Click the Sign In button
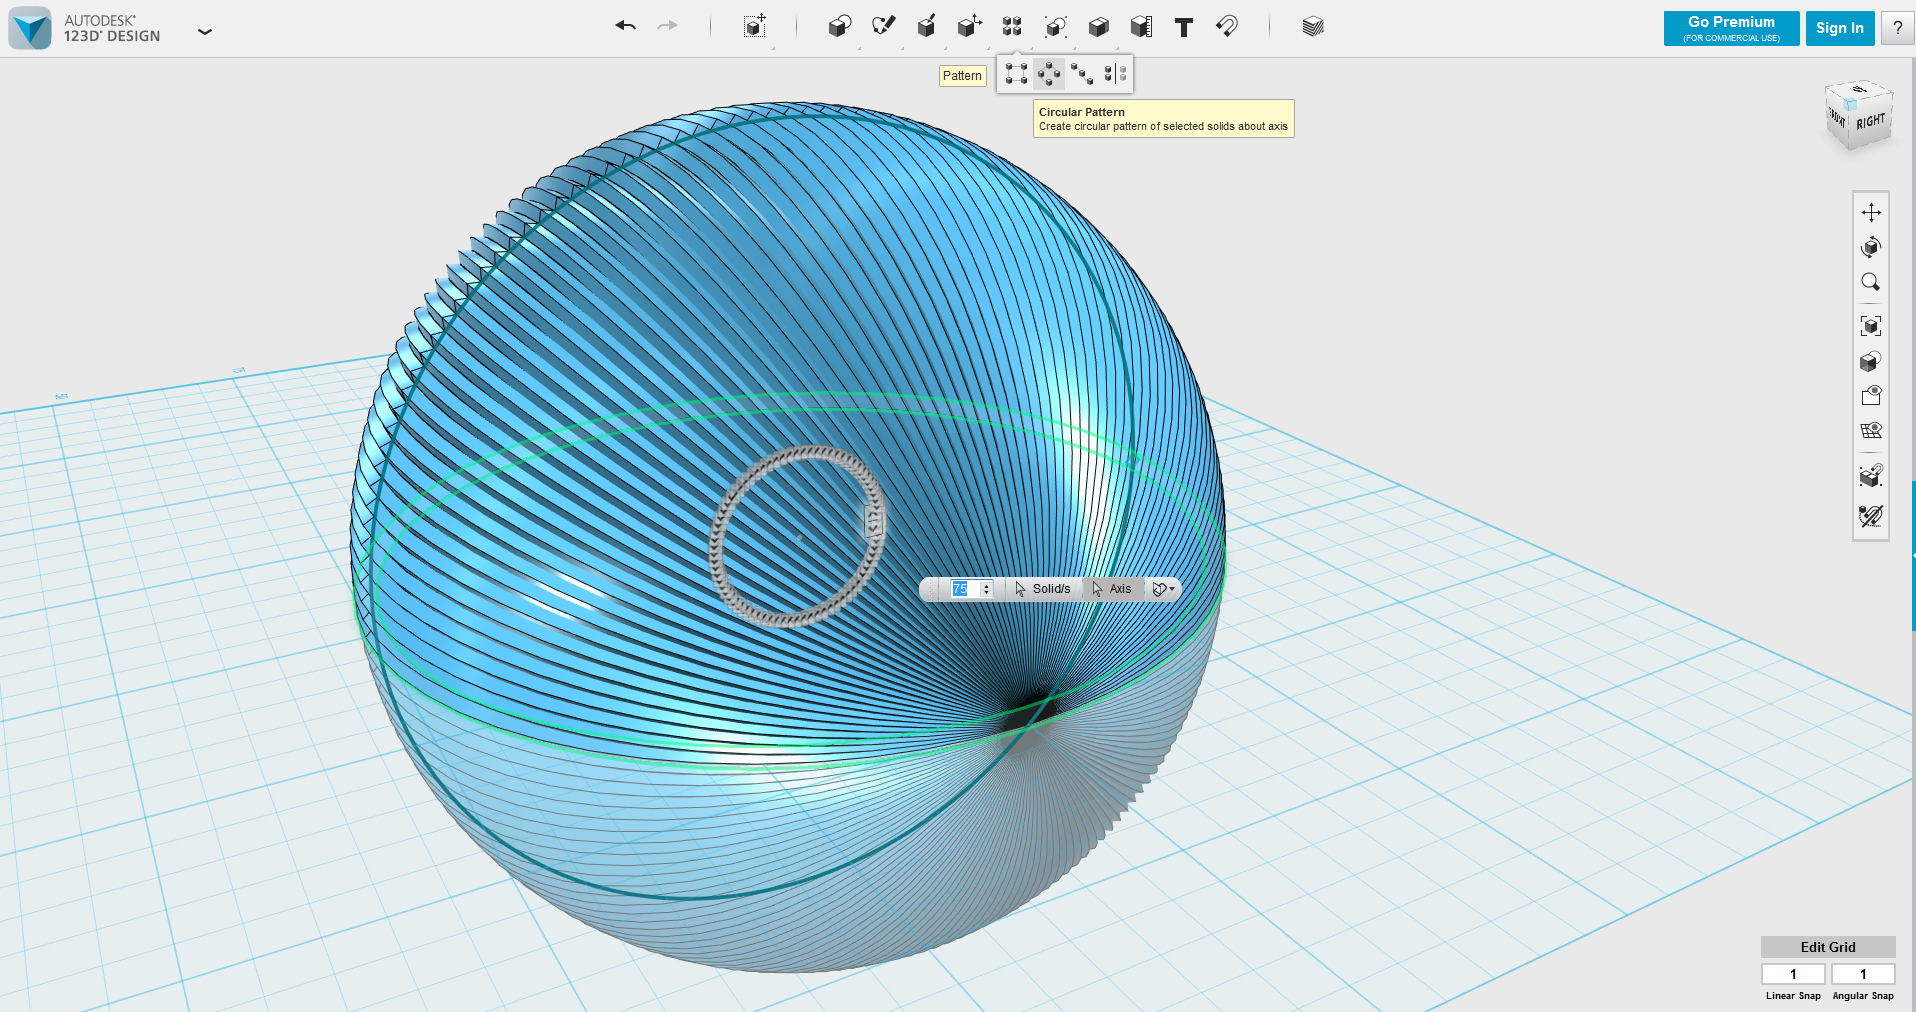 1840,28
